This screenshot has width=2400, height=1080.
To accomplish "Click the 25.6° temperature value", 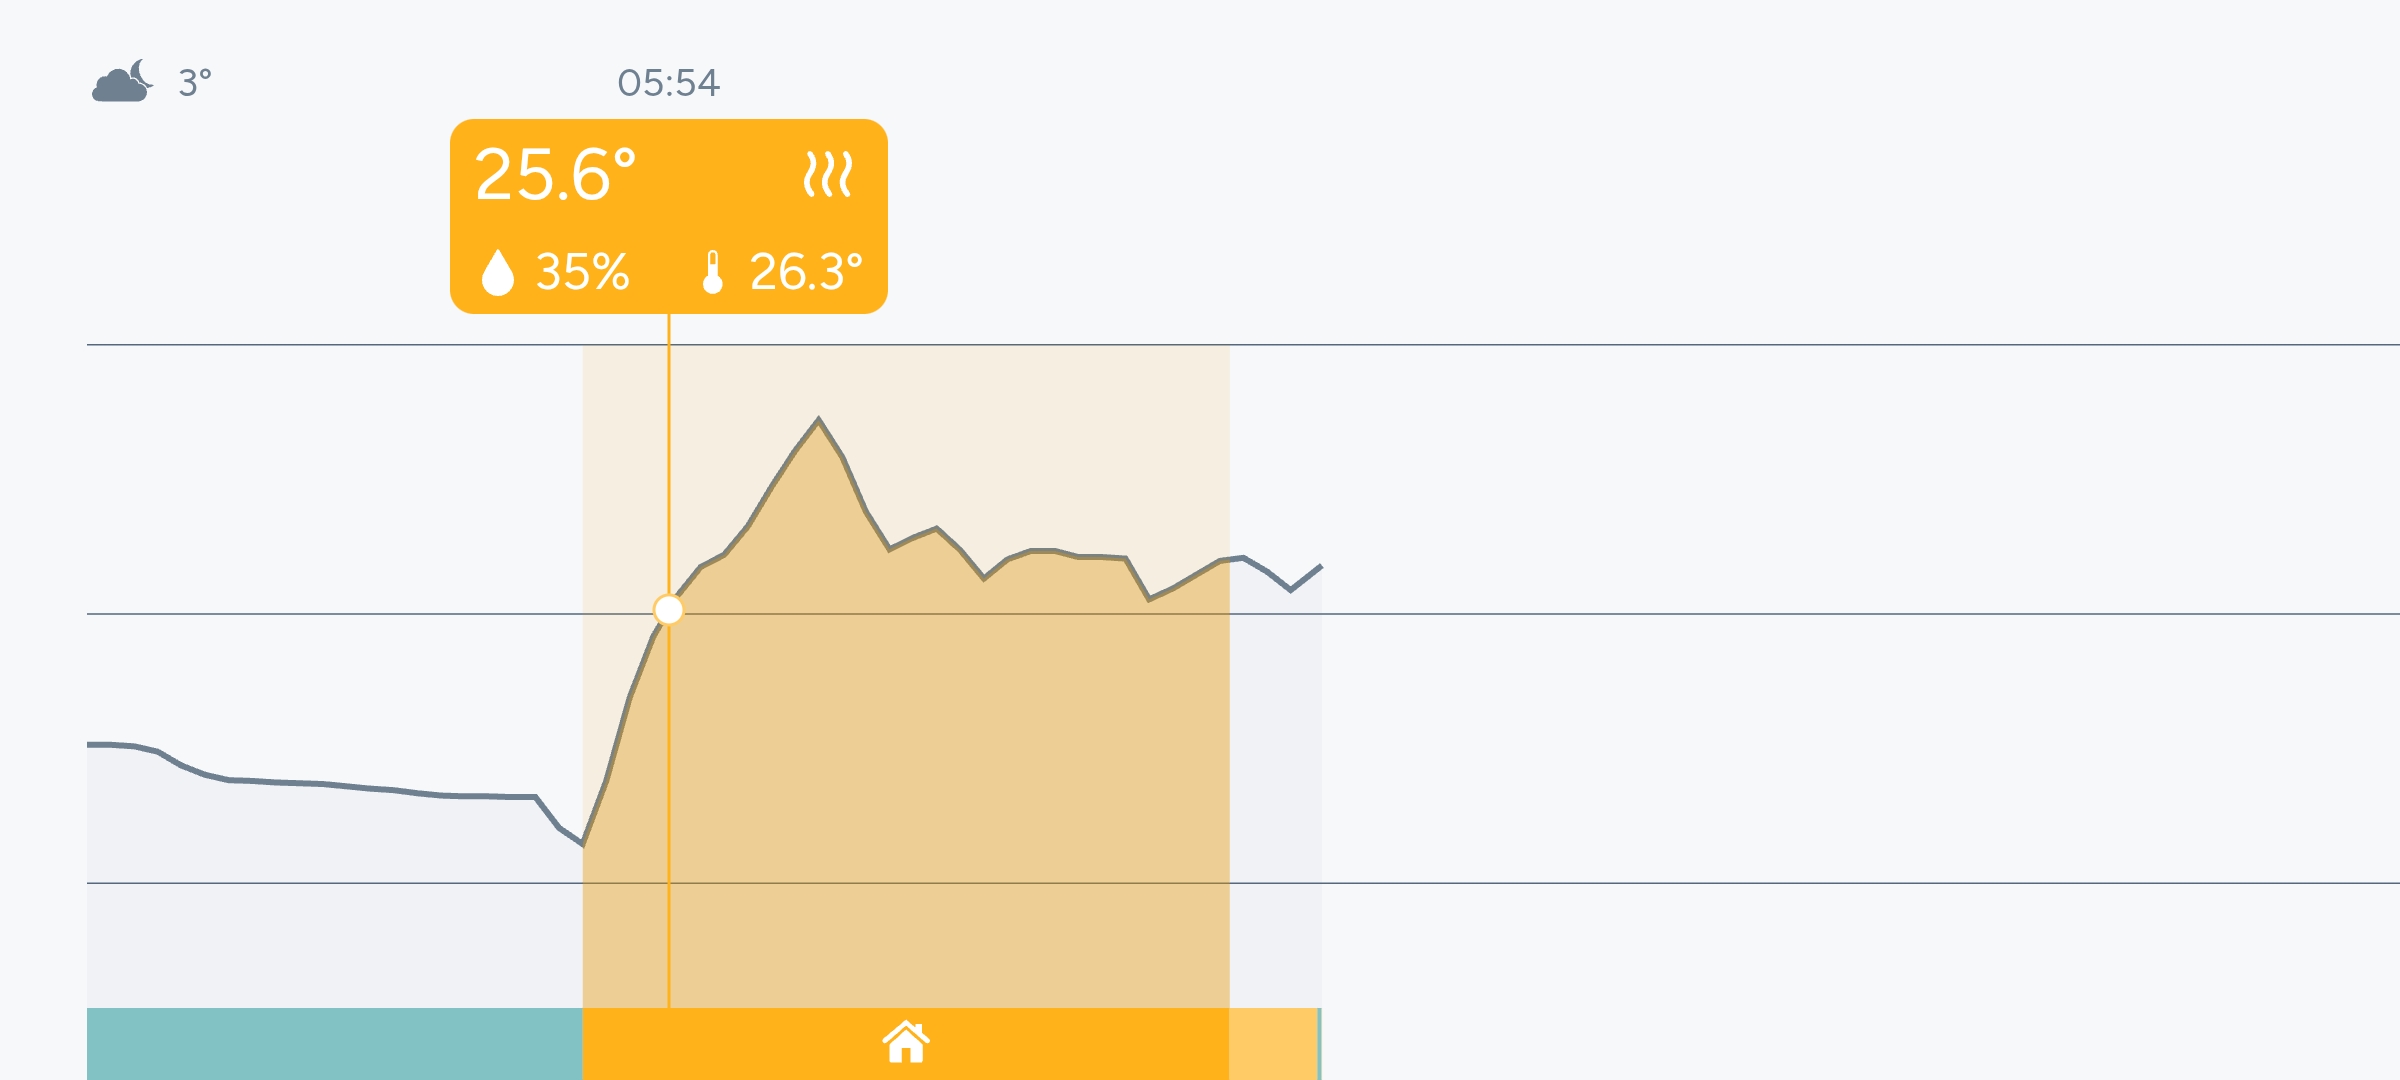I will coord(555,175).
